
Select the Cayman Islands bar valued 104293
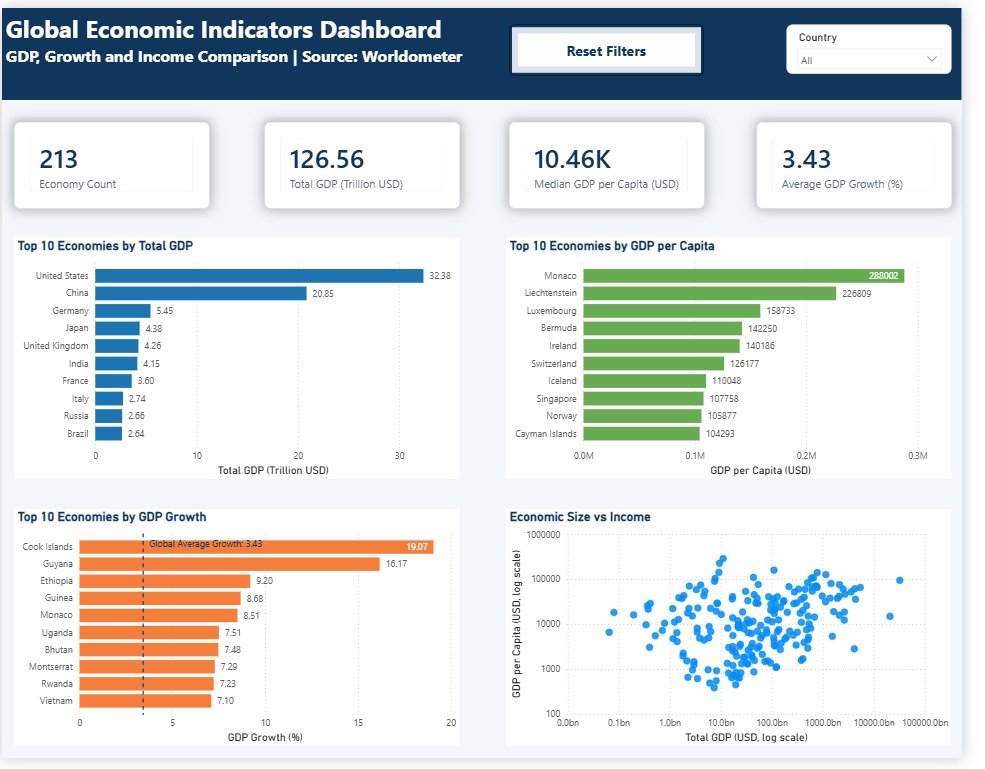pos(641,434)
